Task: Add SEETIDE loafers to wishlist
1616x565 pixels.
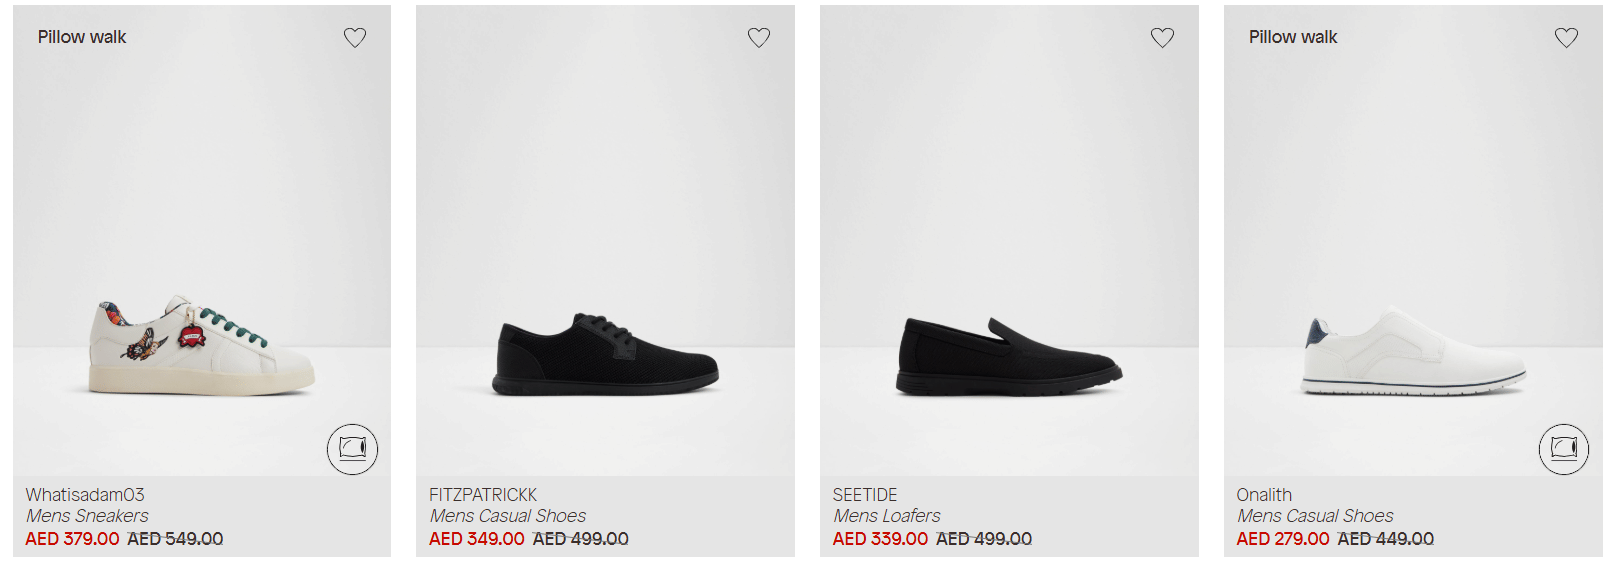Action: (1162, 38)
